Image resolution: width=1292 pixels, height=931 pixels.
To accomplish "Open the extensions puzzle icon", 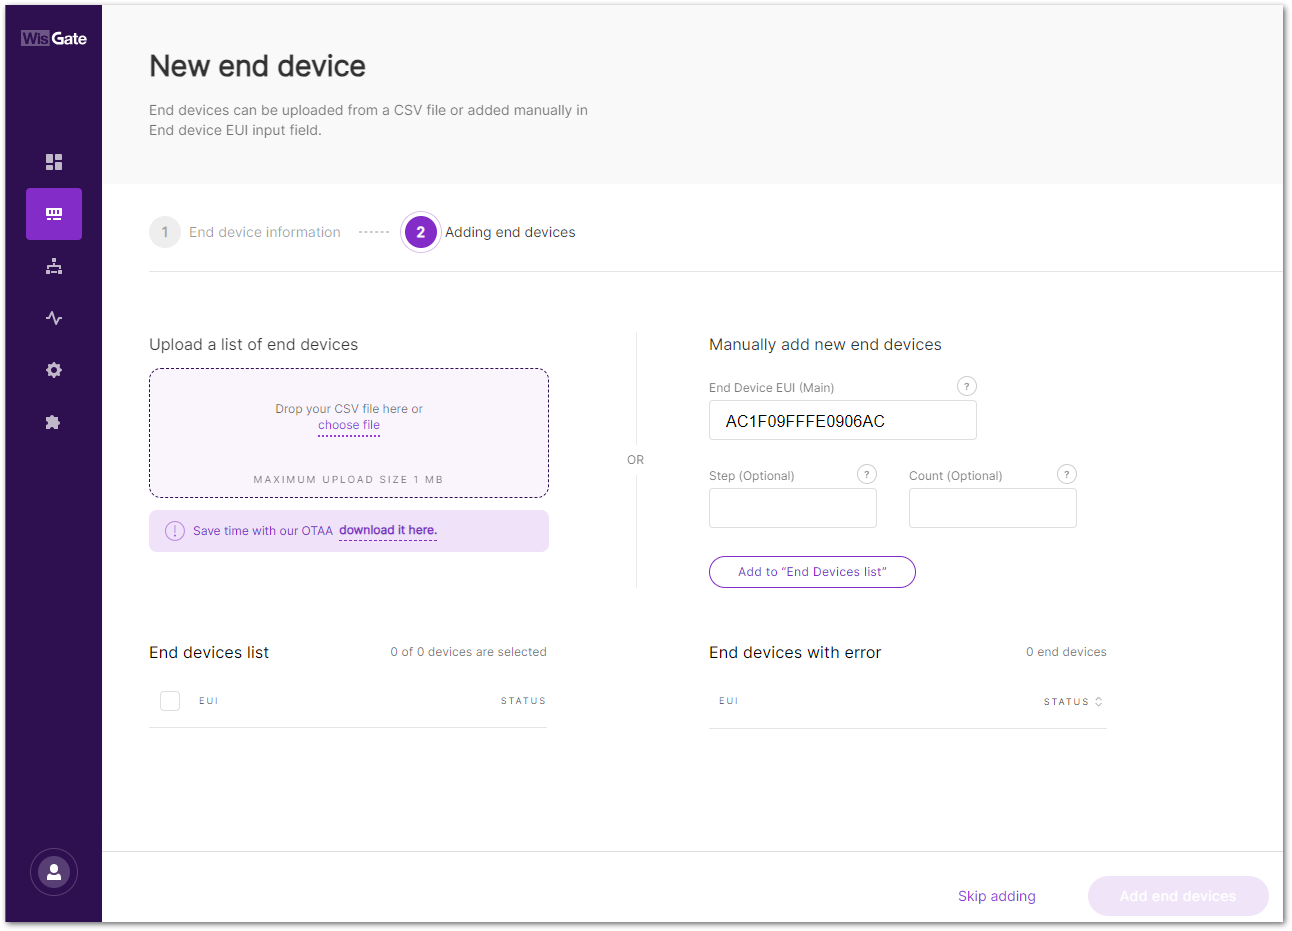I will (x=54, y=422).
